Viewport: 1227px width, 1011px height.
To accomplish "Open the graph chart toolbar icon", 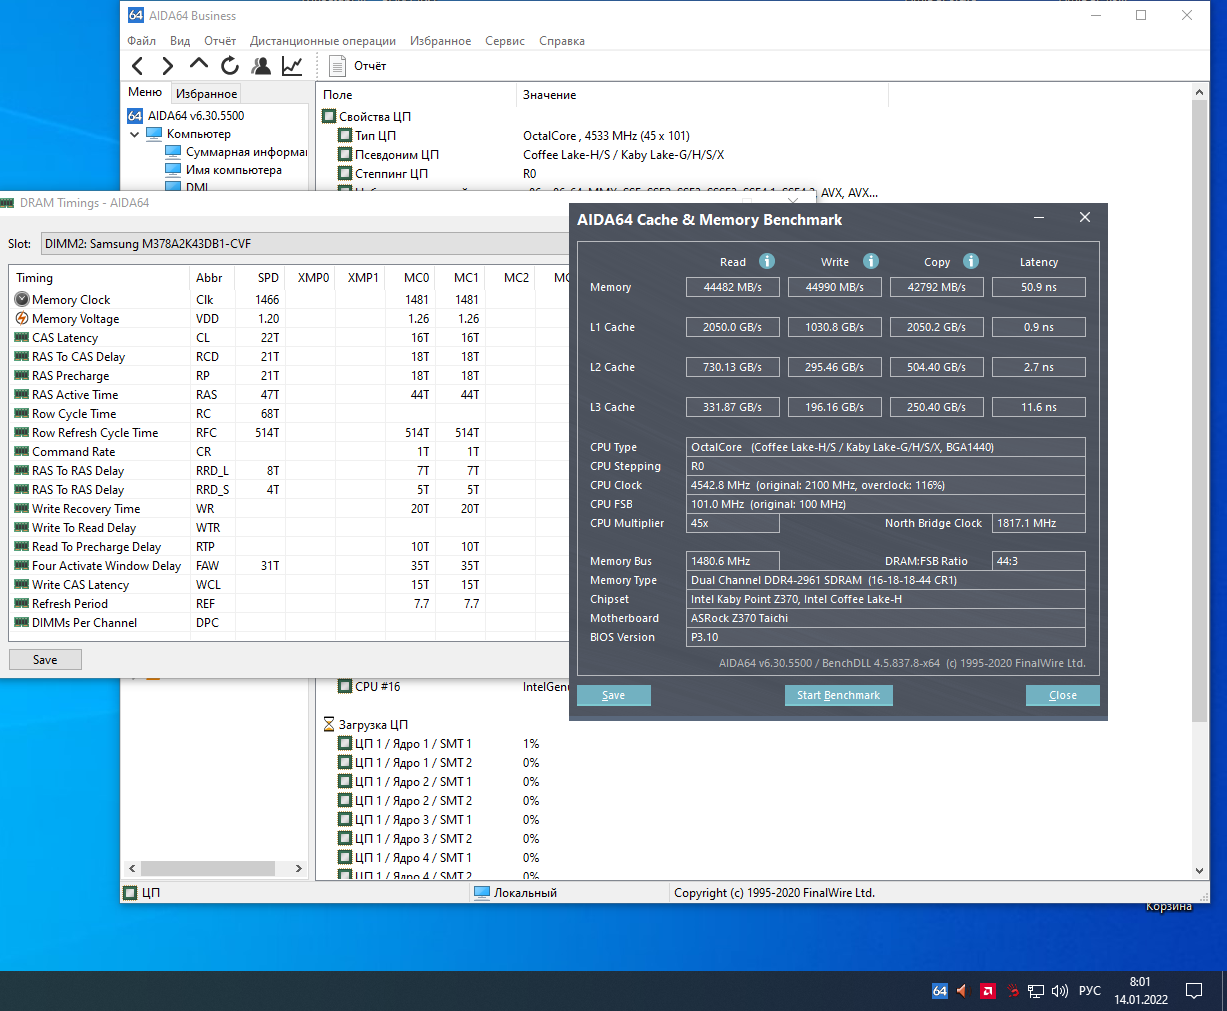I will pyautogui.click(x=292, y=66).
